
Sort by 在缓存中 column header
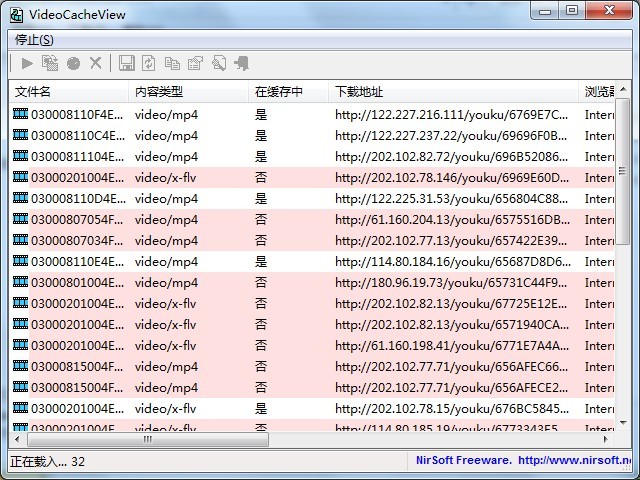pos(287,92)
